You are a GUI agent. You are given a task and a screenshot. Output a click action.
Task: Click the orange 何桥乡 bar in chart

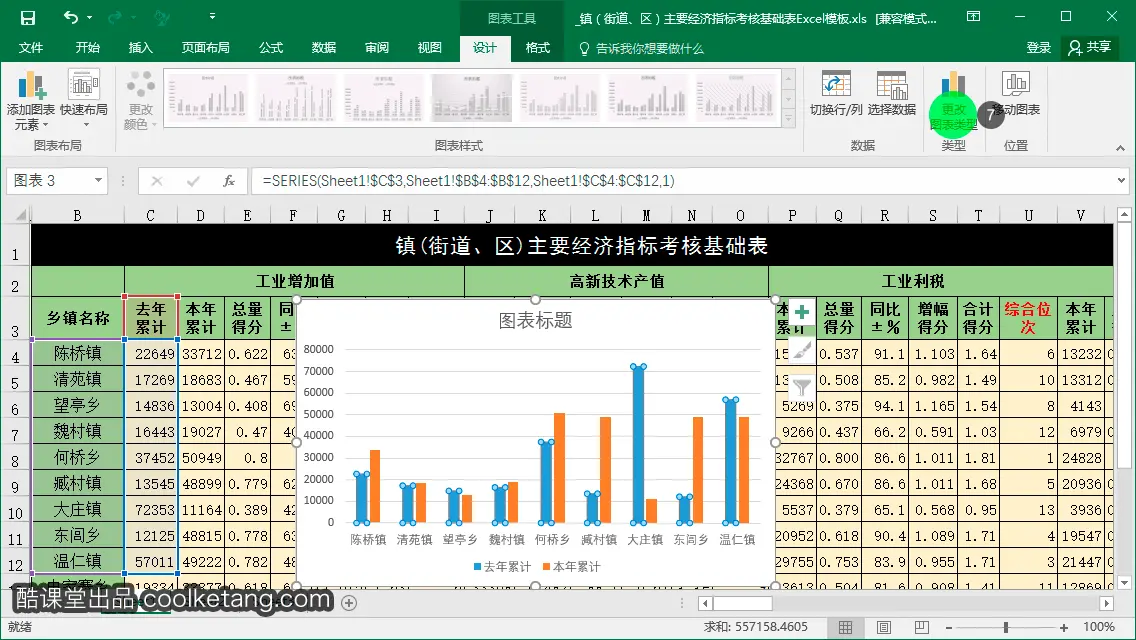coord(559,467)
